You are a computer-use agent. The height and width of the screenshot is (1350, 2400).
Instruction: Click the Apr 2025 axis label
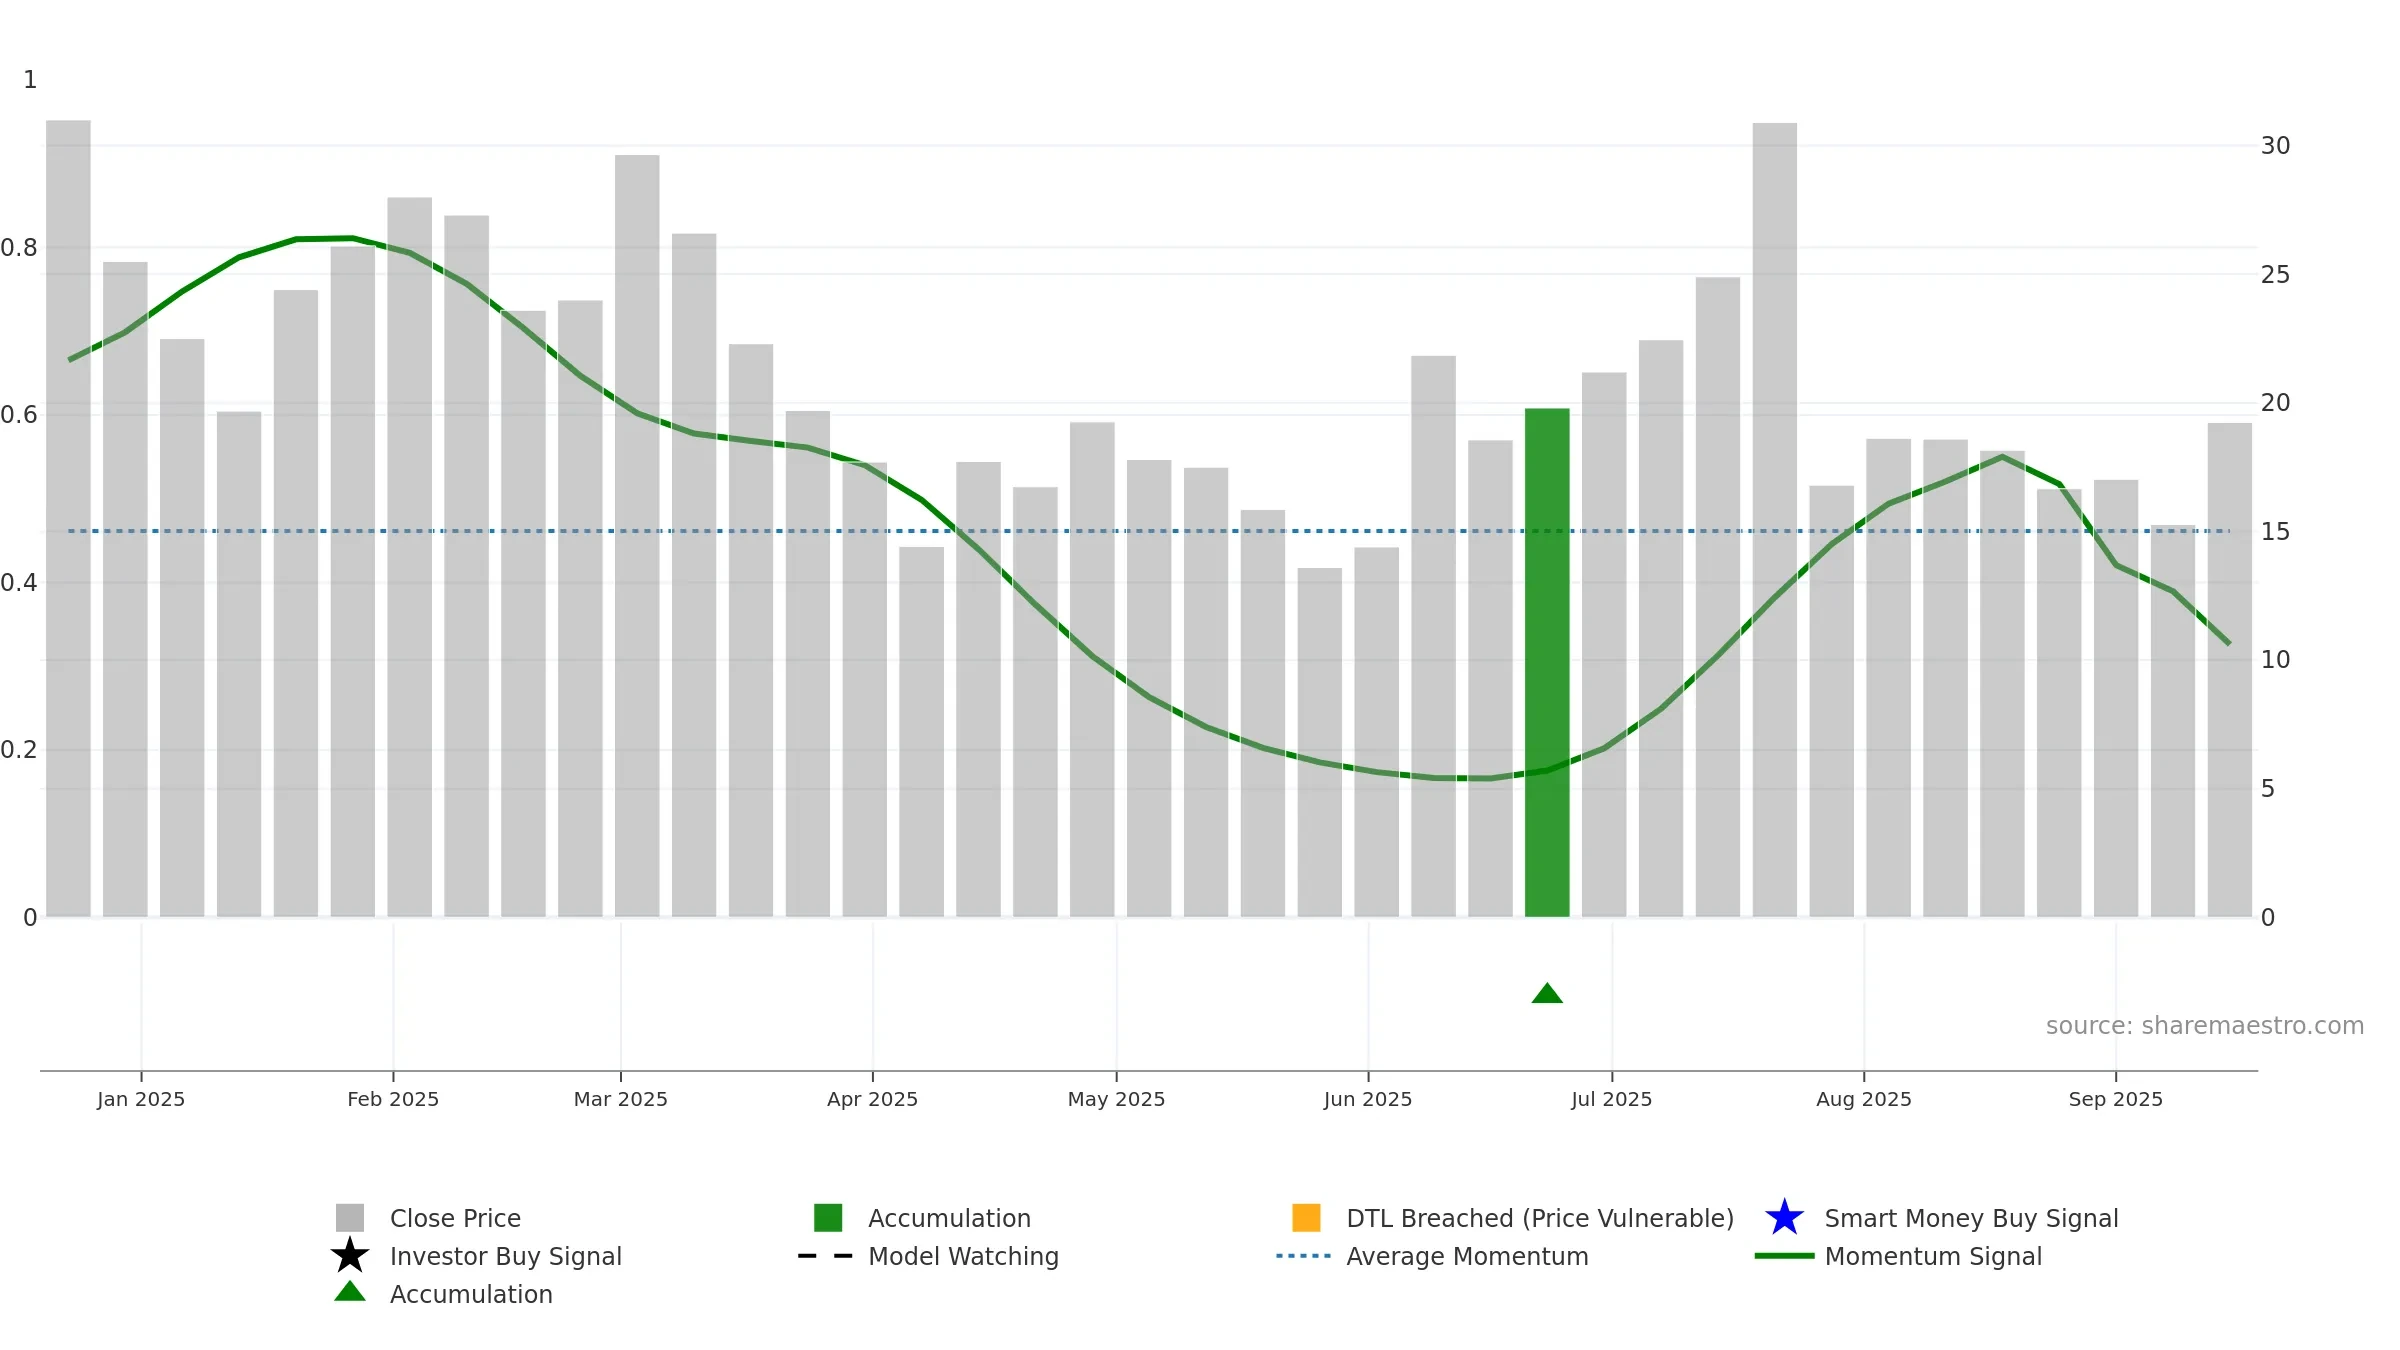tap(873, 1099)
